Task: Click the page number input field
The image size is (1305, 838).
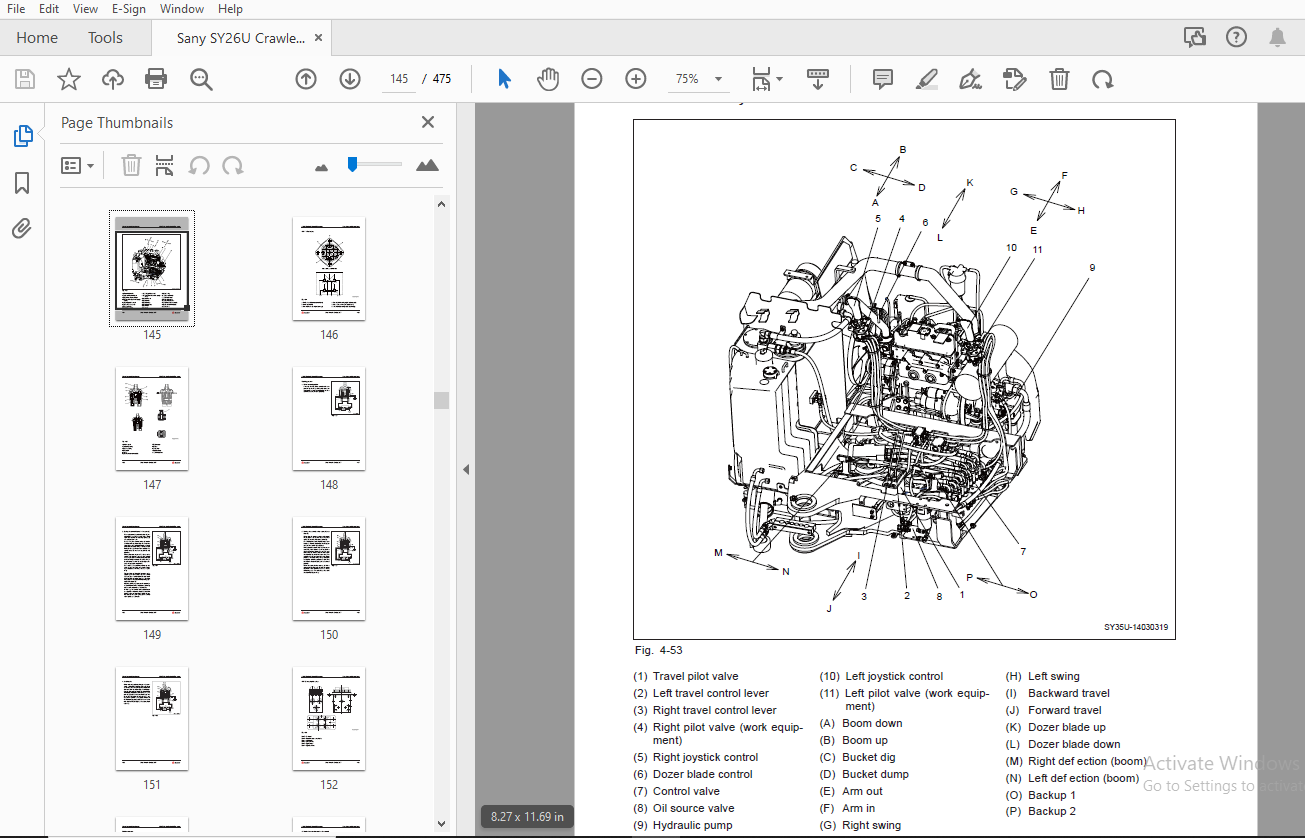Action: (400, 79)
